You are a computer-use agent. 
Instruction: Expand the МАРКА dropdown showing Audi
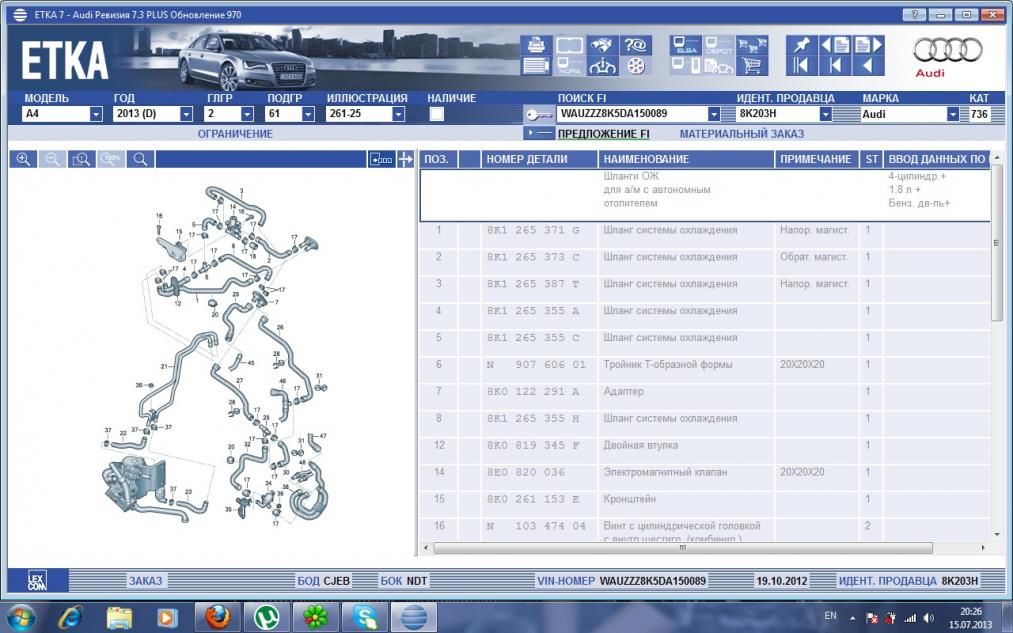952,114
